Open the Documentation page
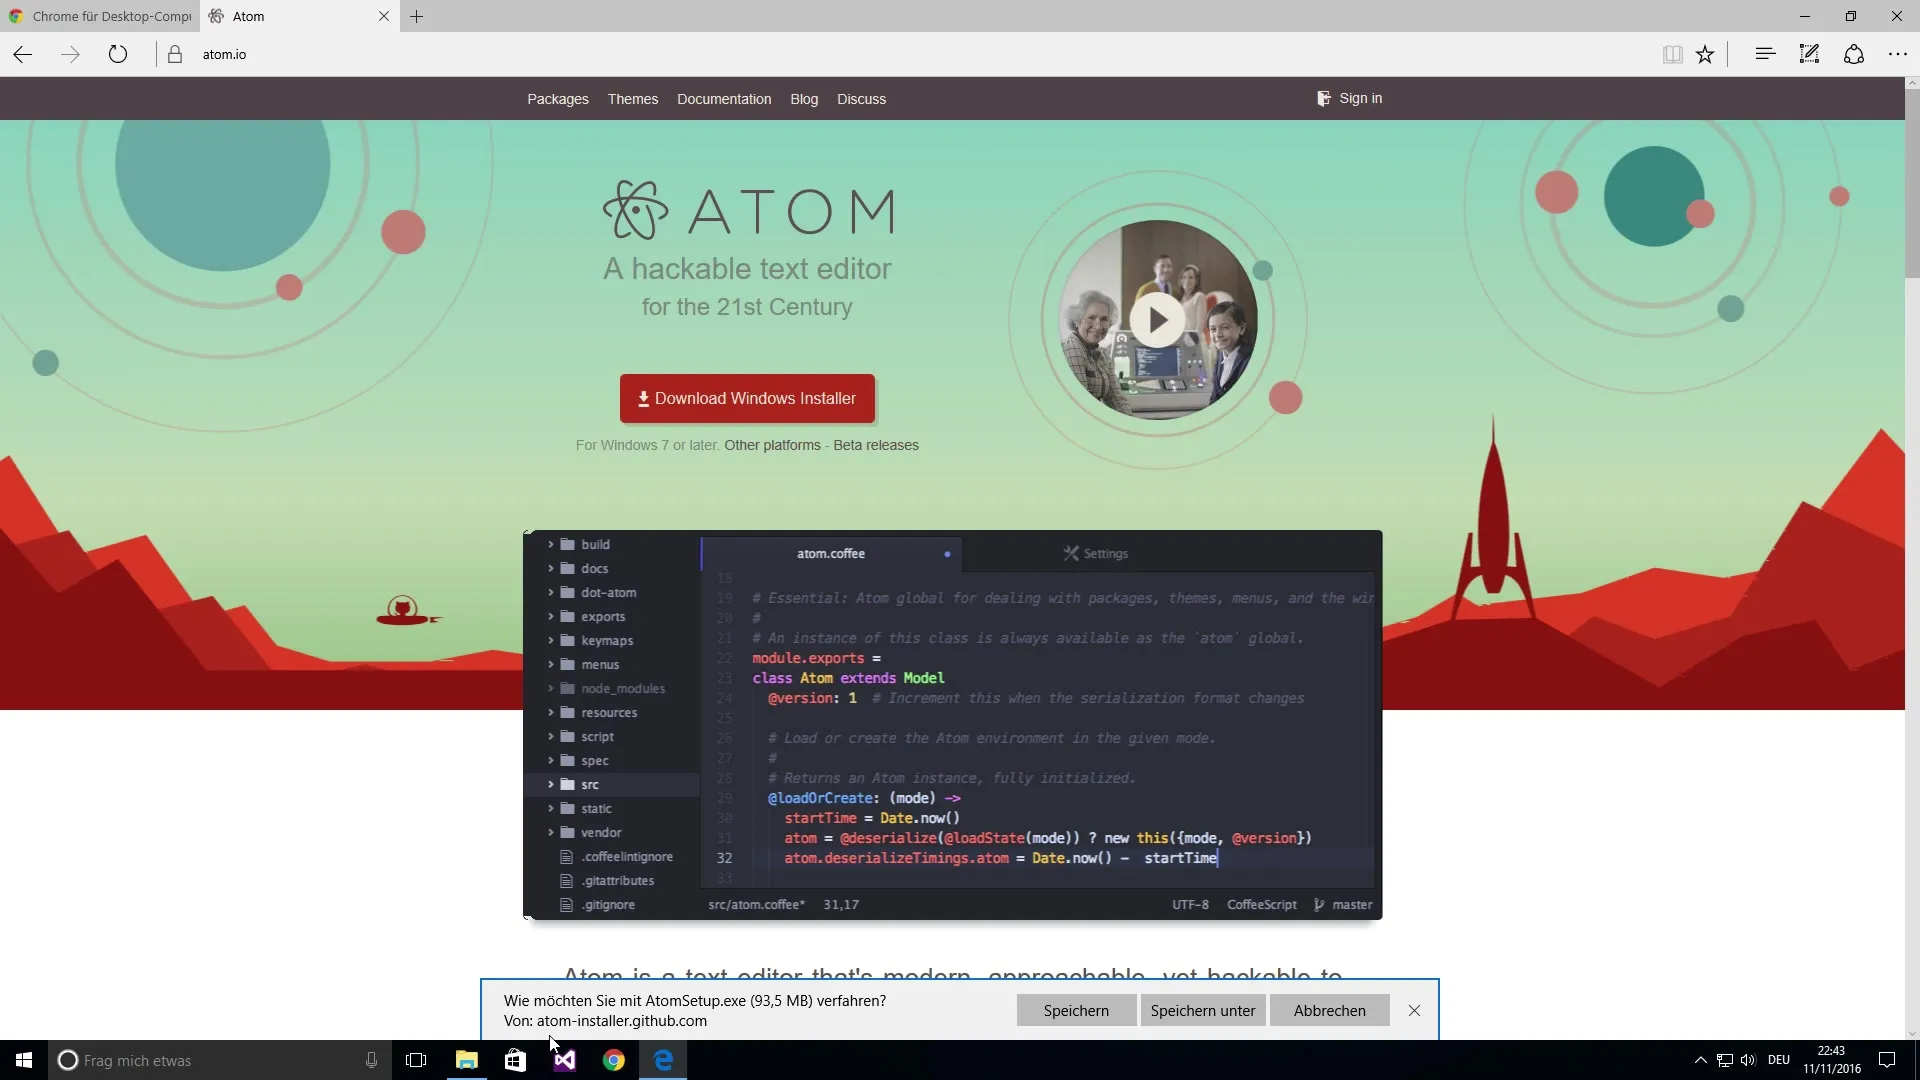The width and height of the screenshot is (1920, 1080). pyautogui.click(x=724, y=99)
